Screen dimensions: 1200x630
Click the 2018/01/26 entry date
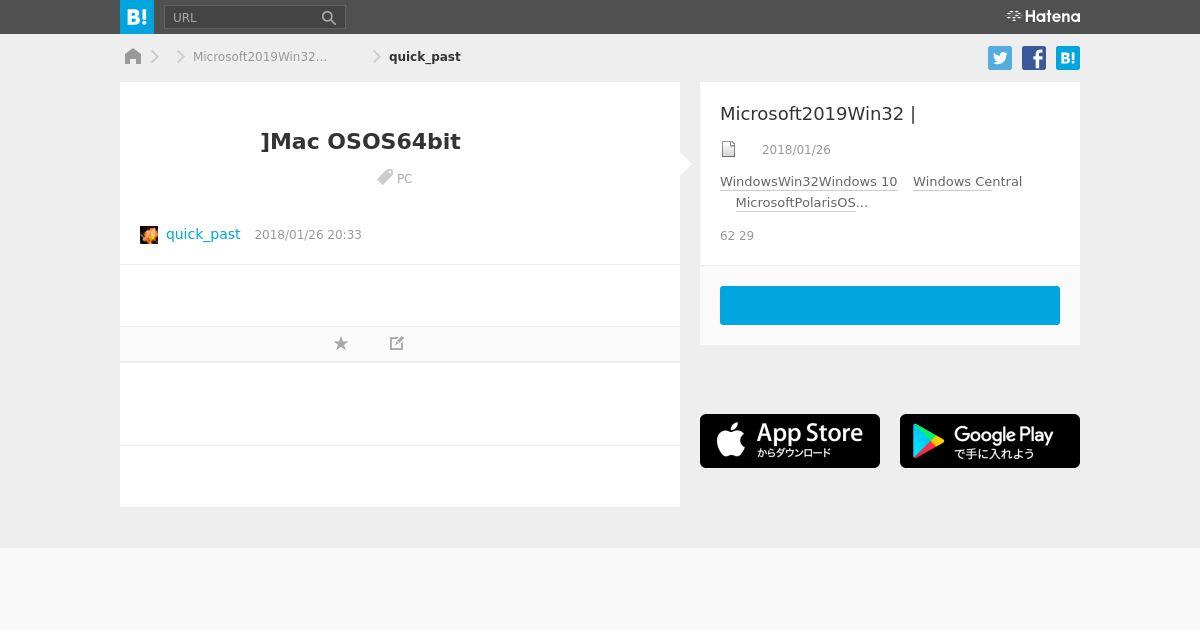(x=796, y=149)
